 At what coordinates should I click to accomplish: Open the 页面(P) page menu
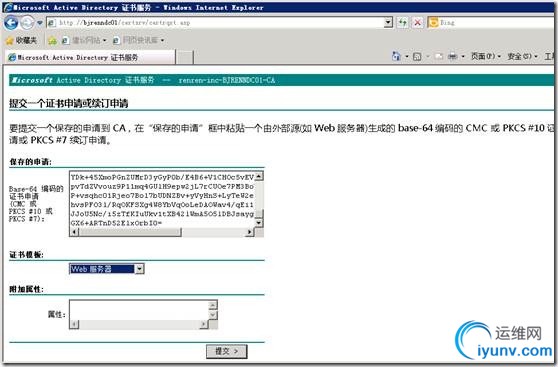point(485,56)
